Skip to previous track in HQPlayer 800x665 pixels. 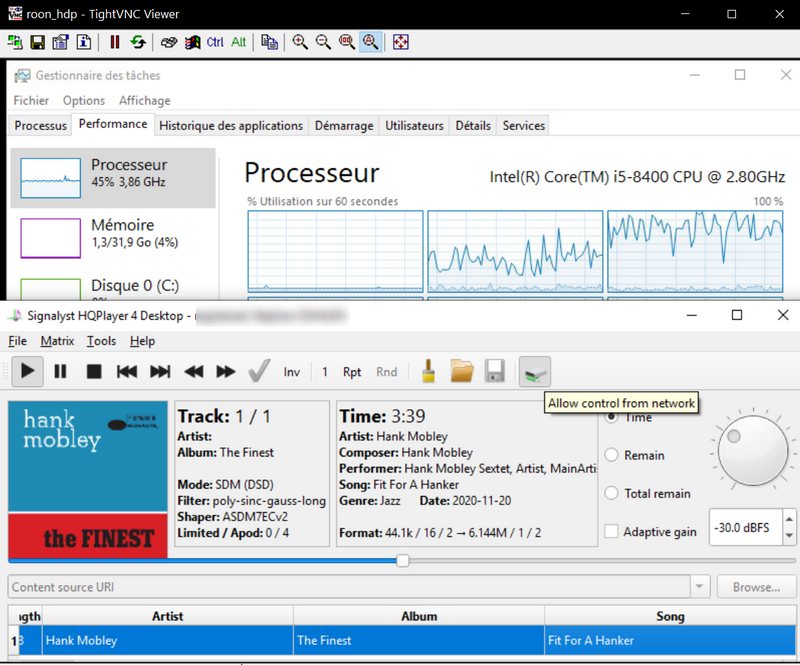pyautogui.click(x=127, y=372)
